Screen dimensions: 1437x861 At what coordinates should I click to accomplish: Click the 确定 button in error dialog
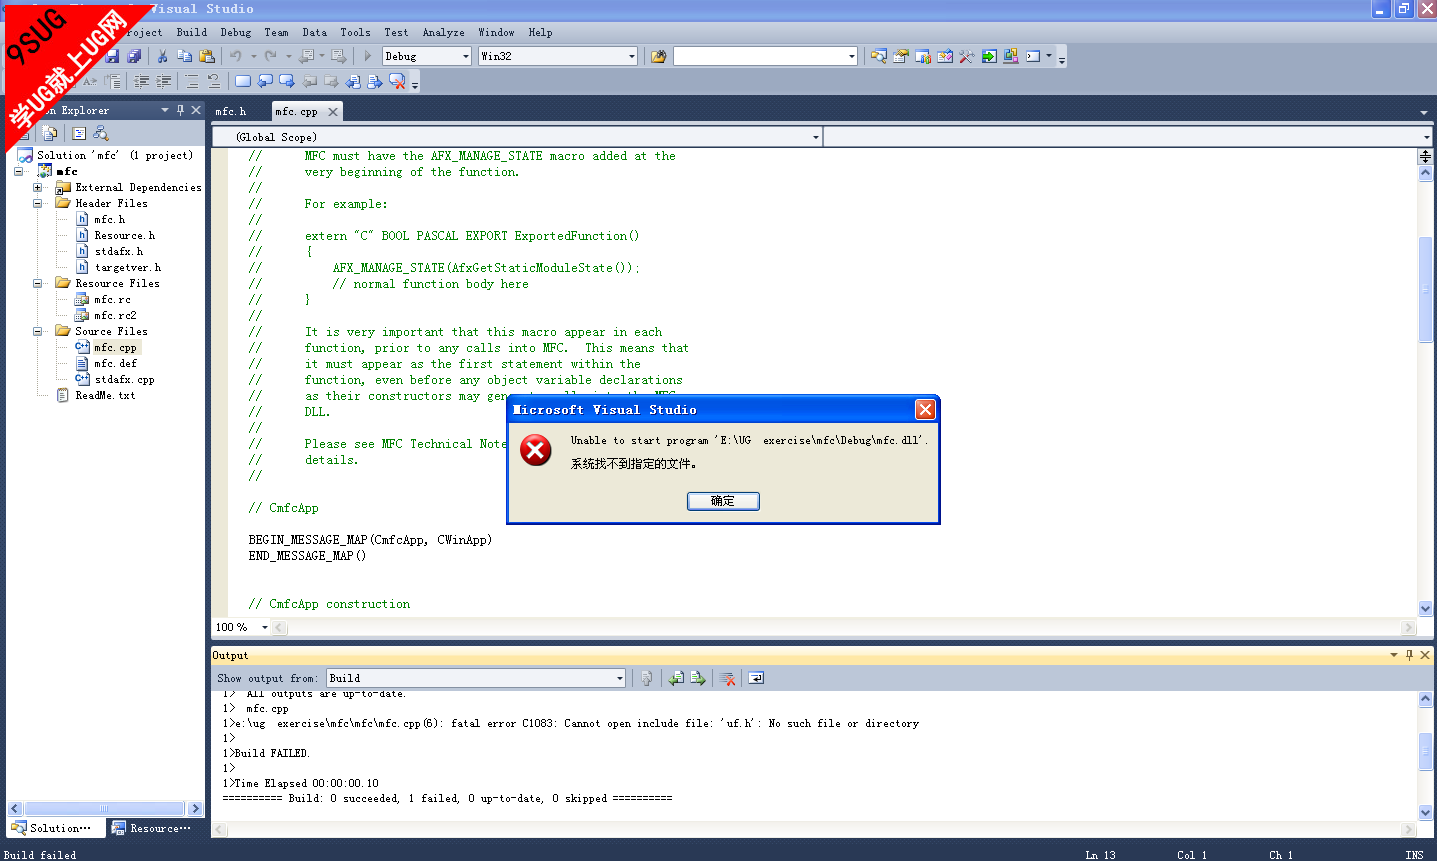click(723, 501)
